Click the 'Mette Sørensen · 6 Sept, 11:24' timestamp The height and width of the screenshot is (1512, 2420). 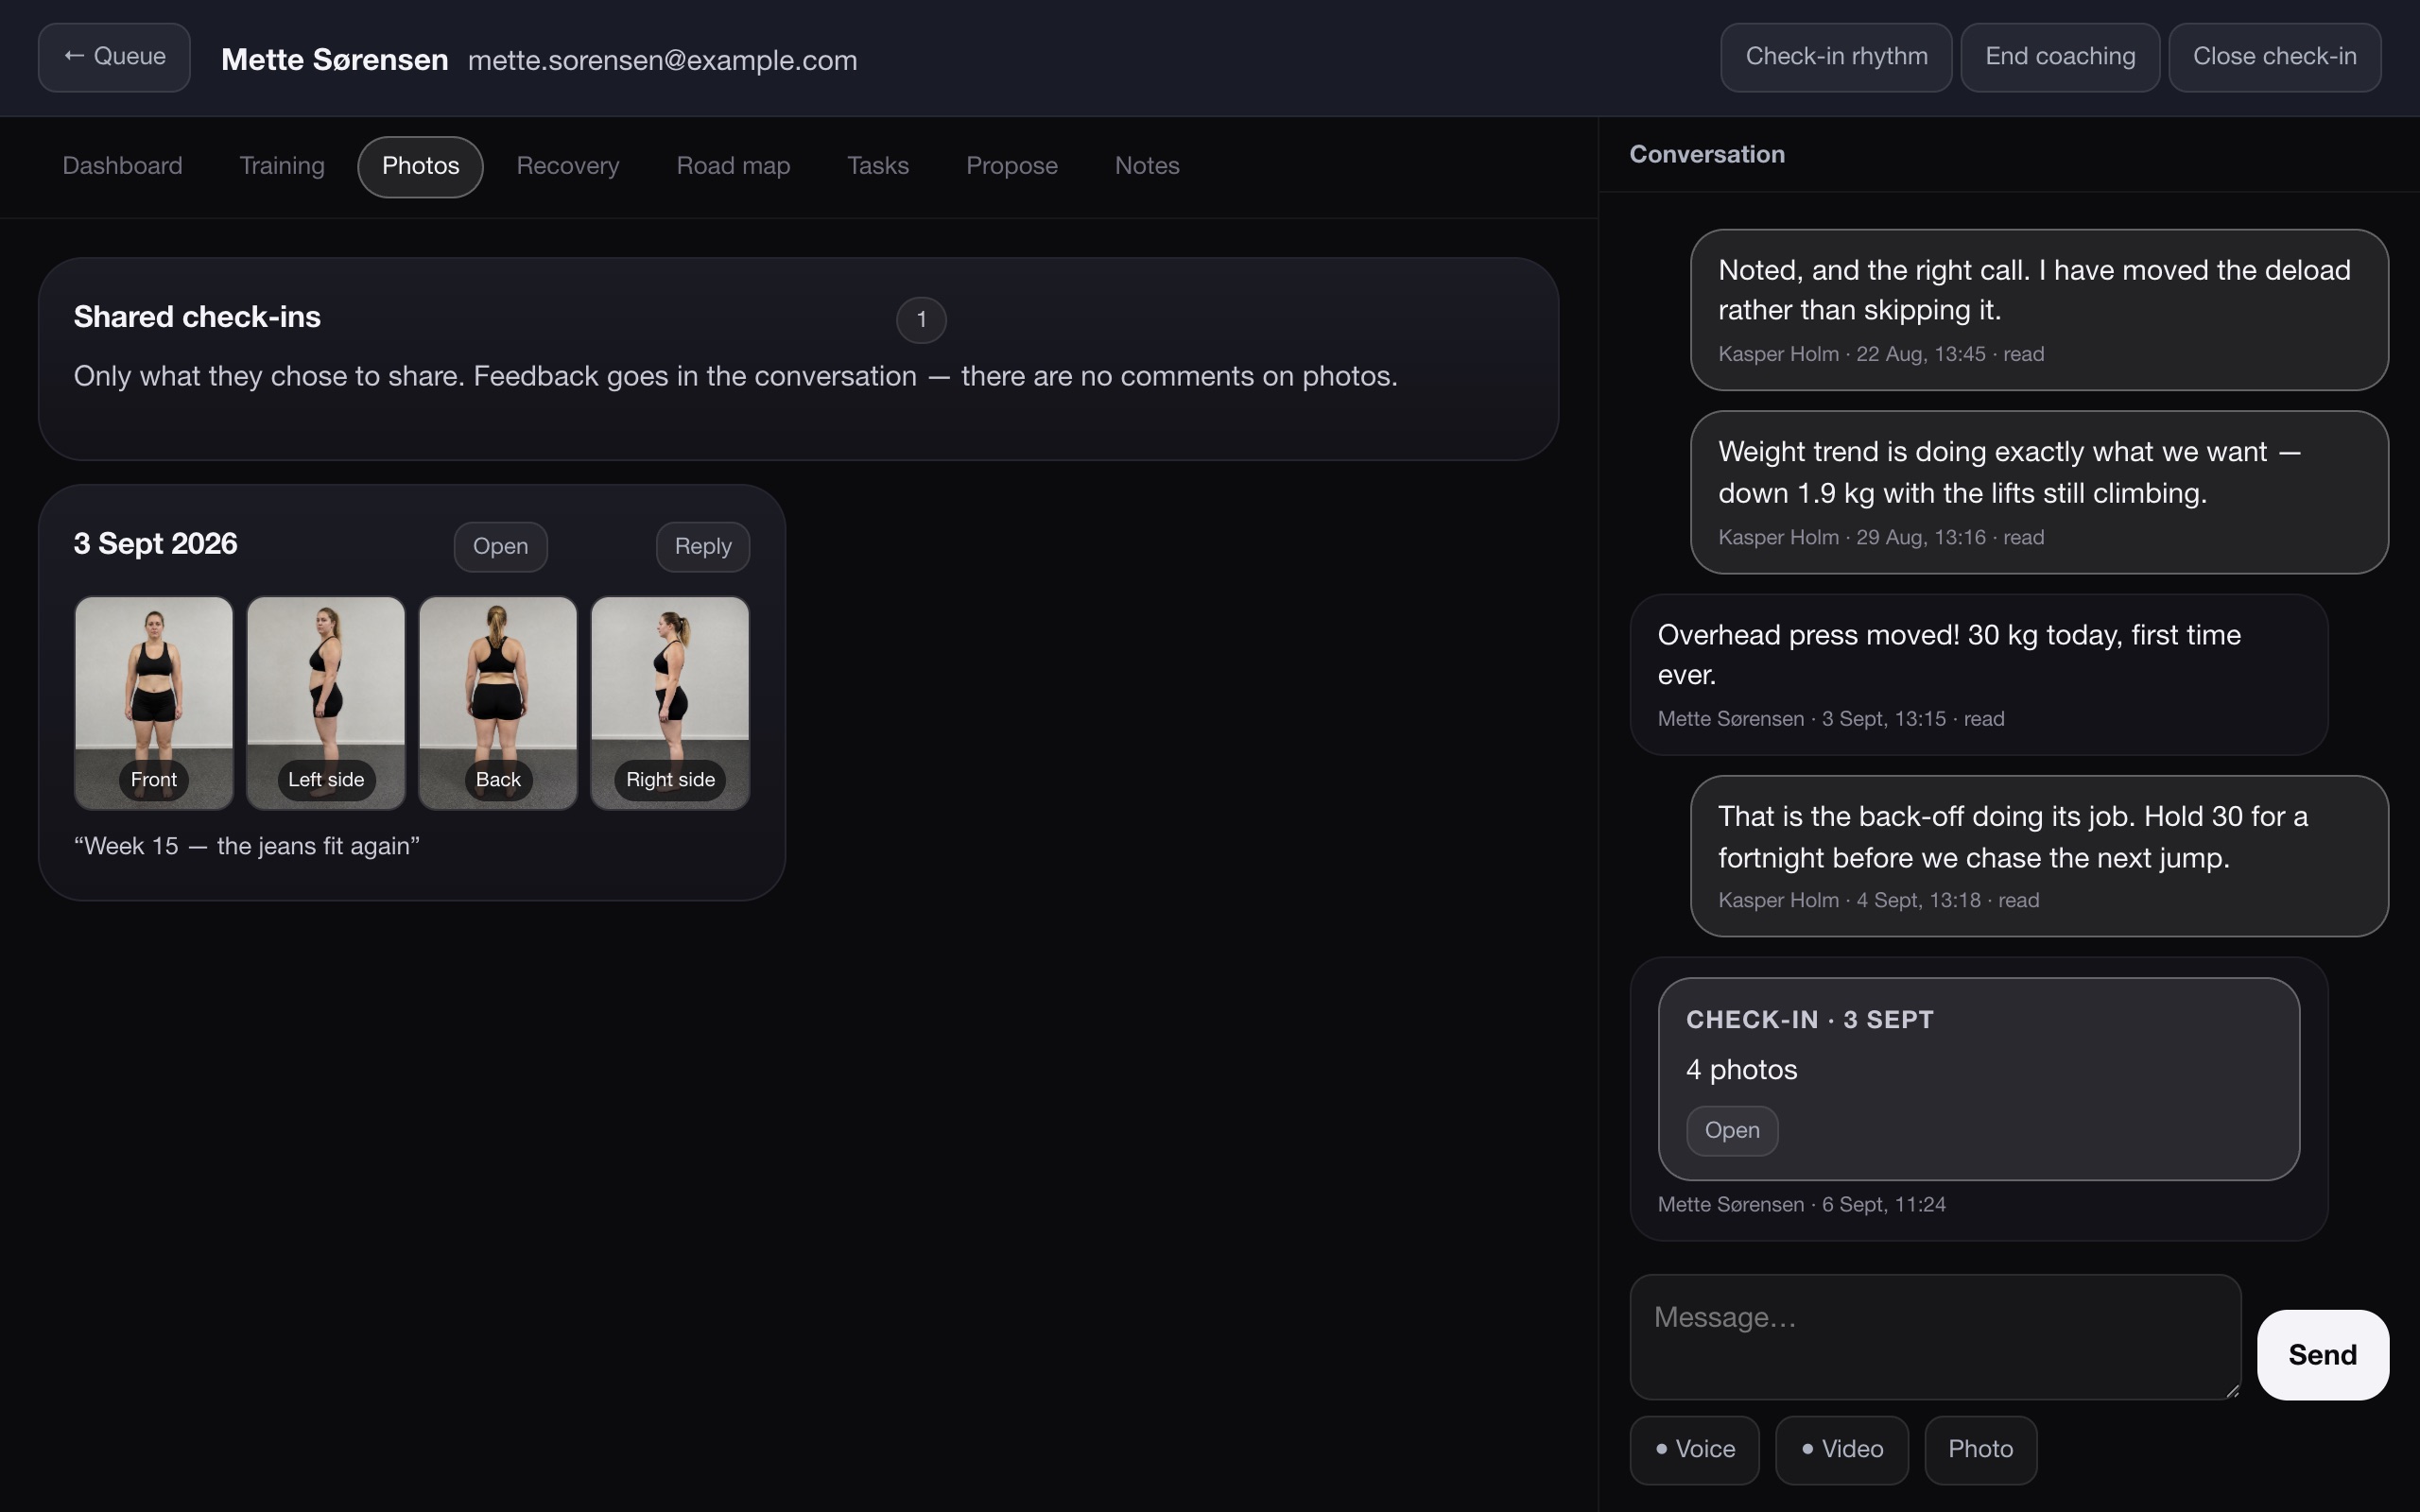pyautogui.click(x=1801, y=1205)
